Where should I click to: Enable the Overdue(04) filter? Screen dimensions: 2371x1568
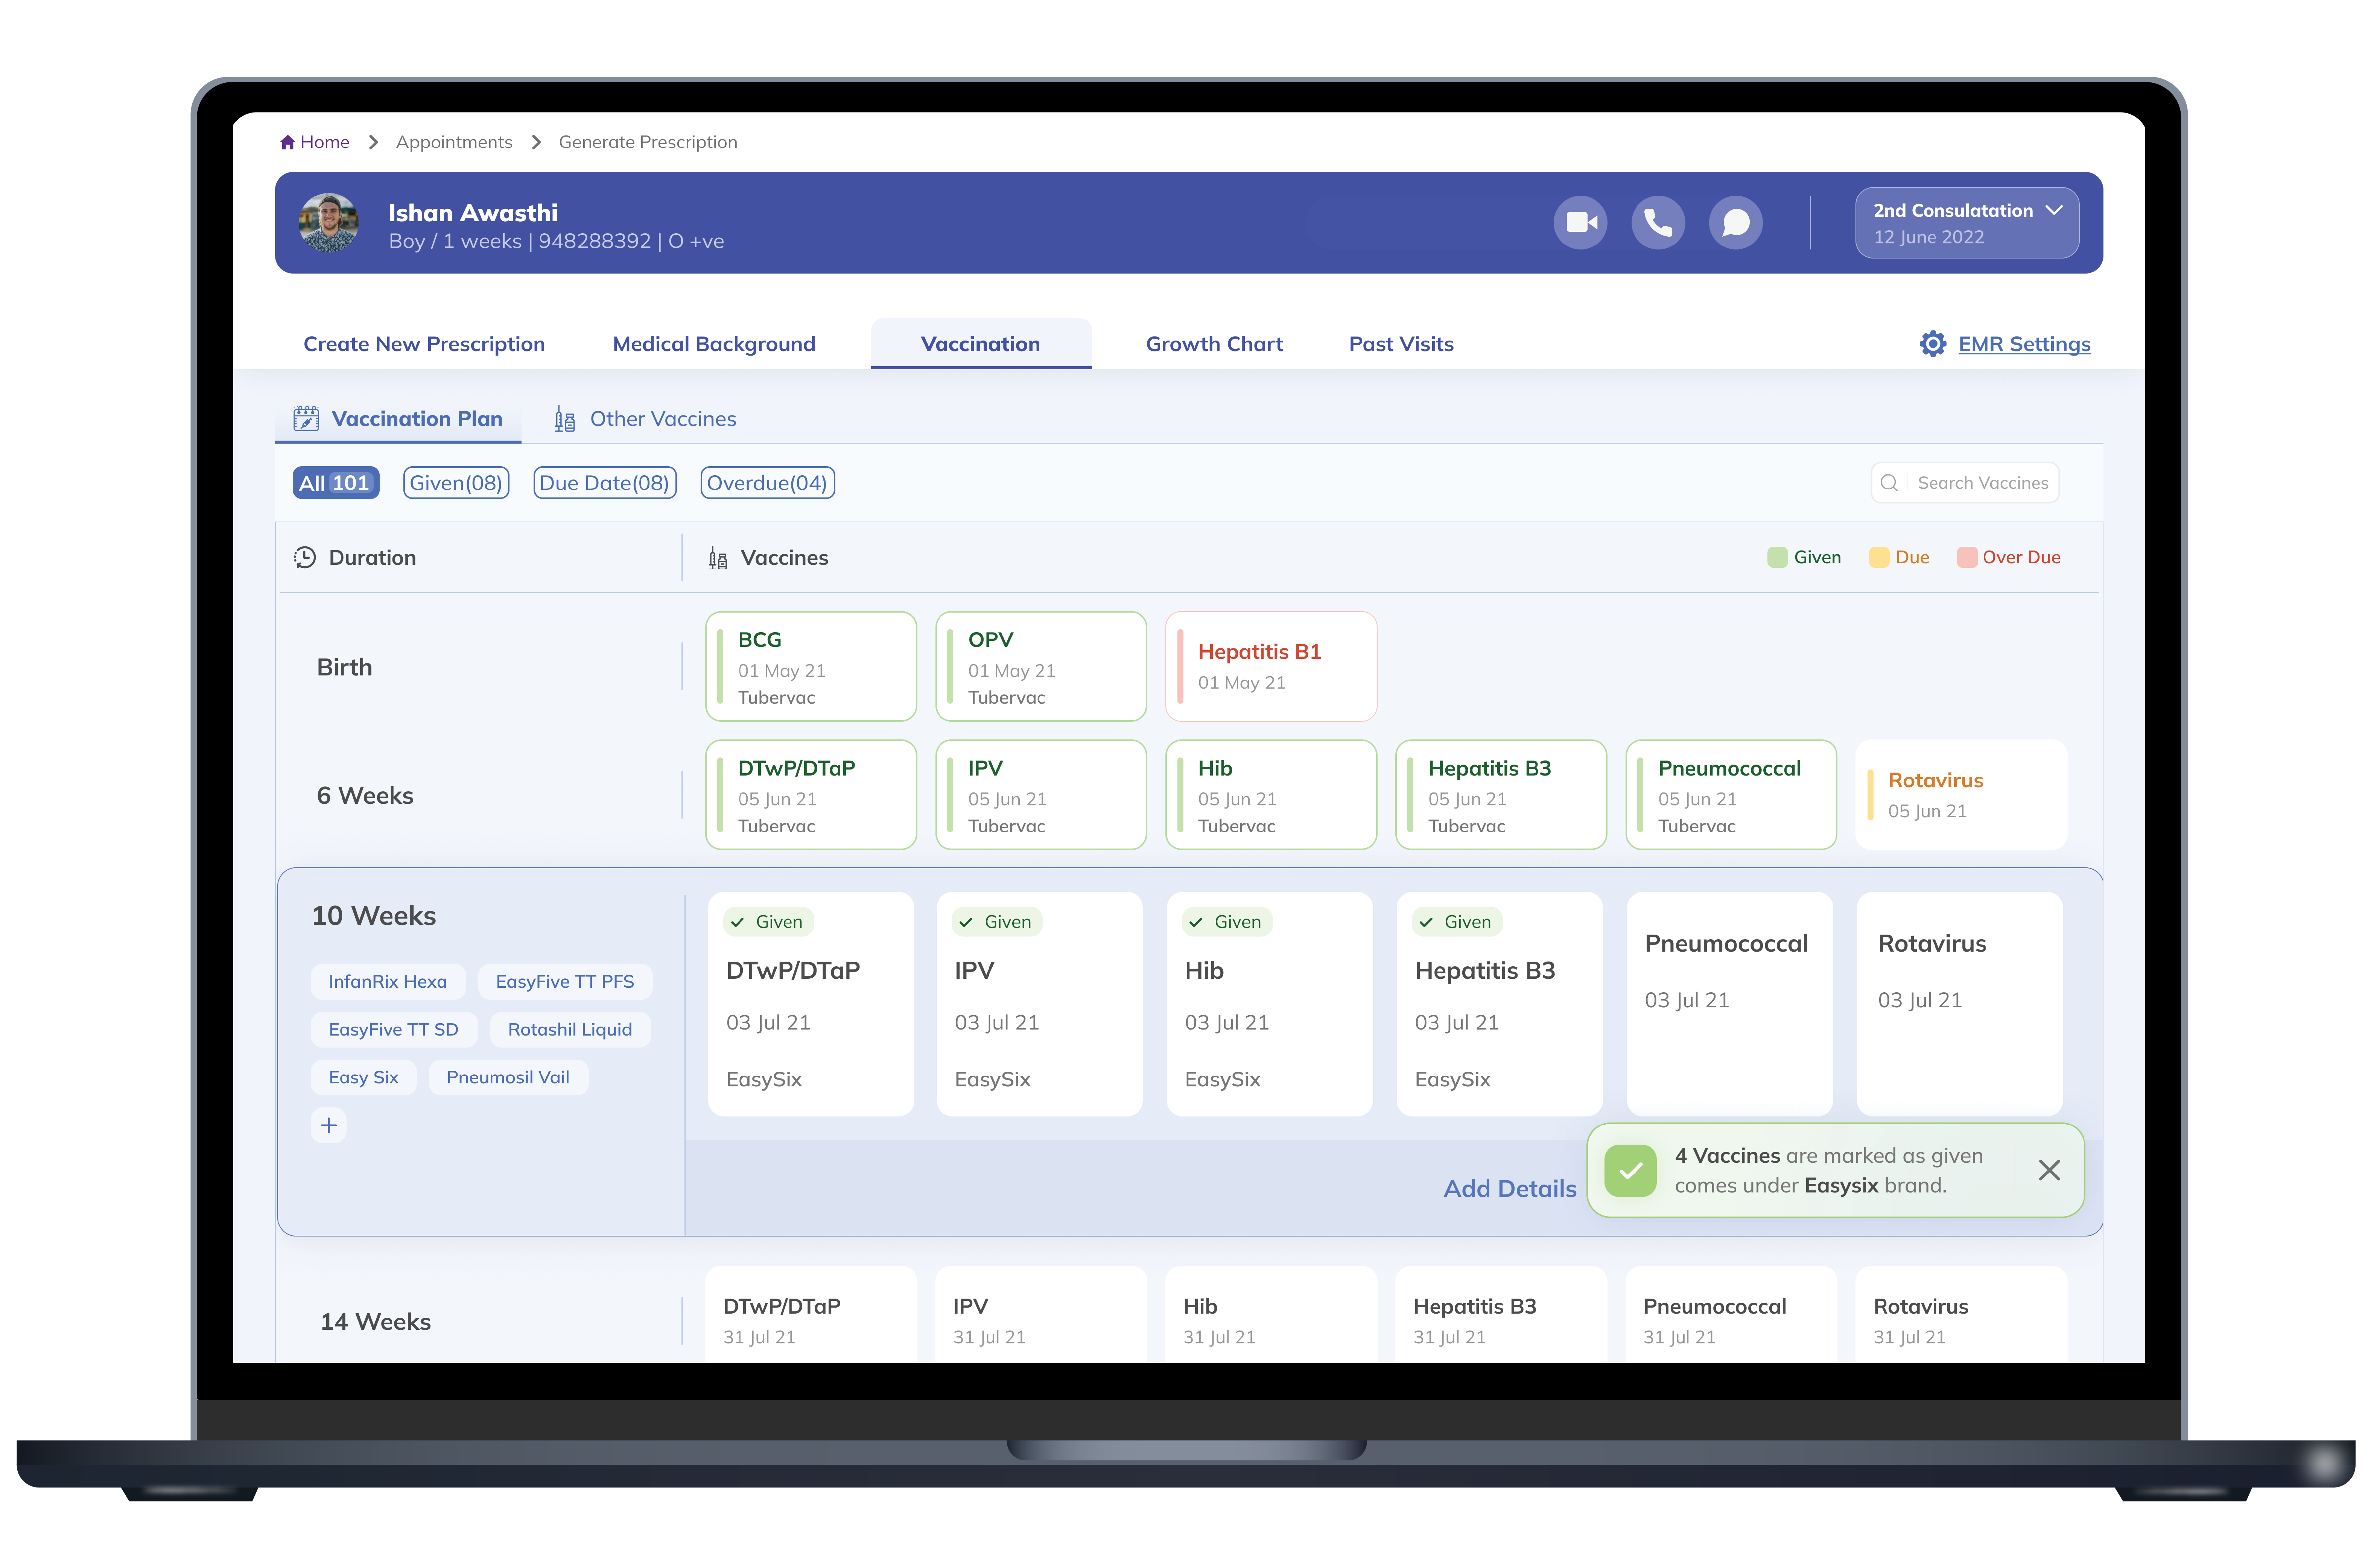[768, 482]
